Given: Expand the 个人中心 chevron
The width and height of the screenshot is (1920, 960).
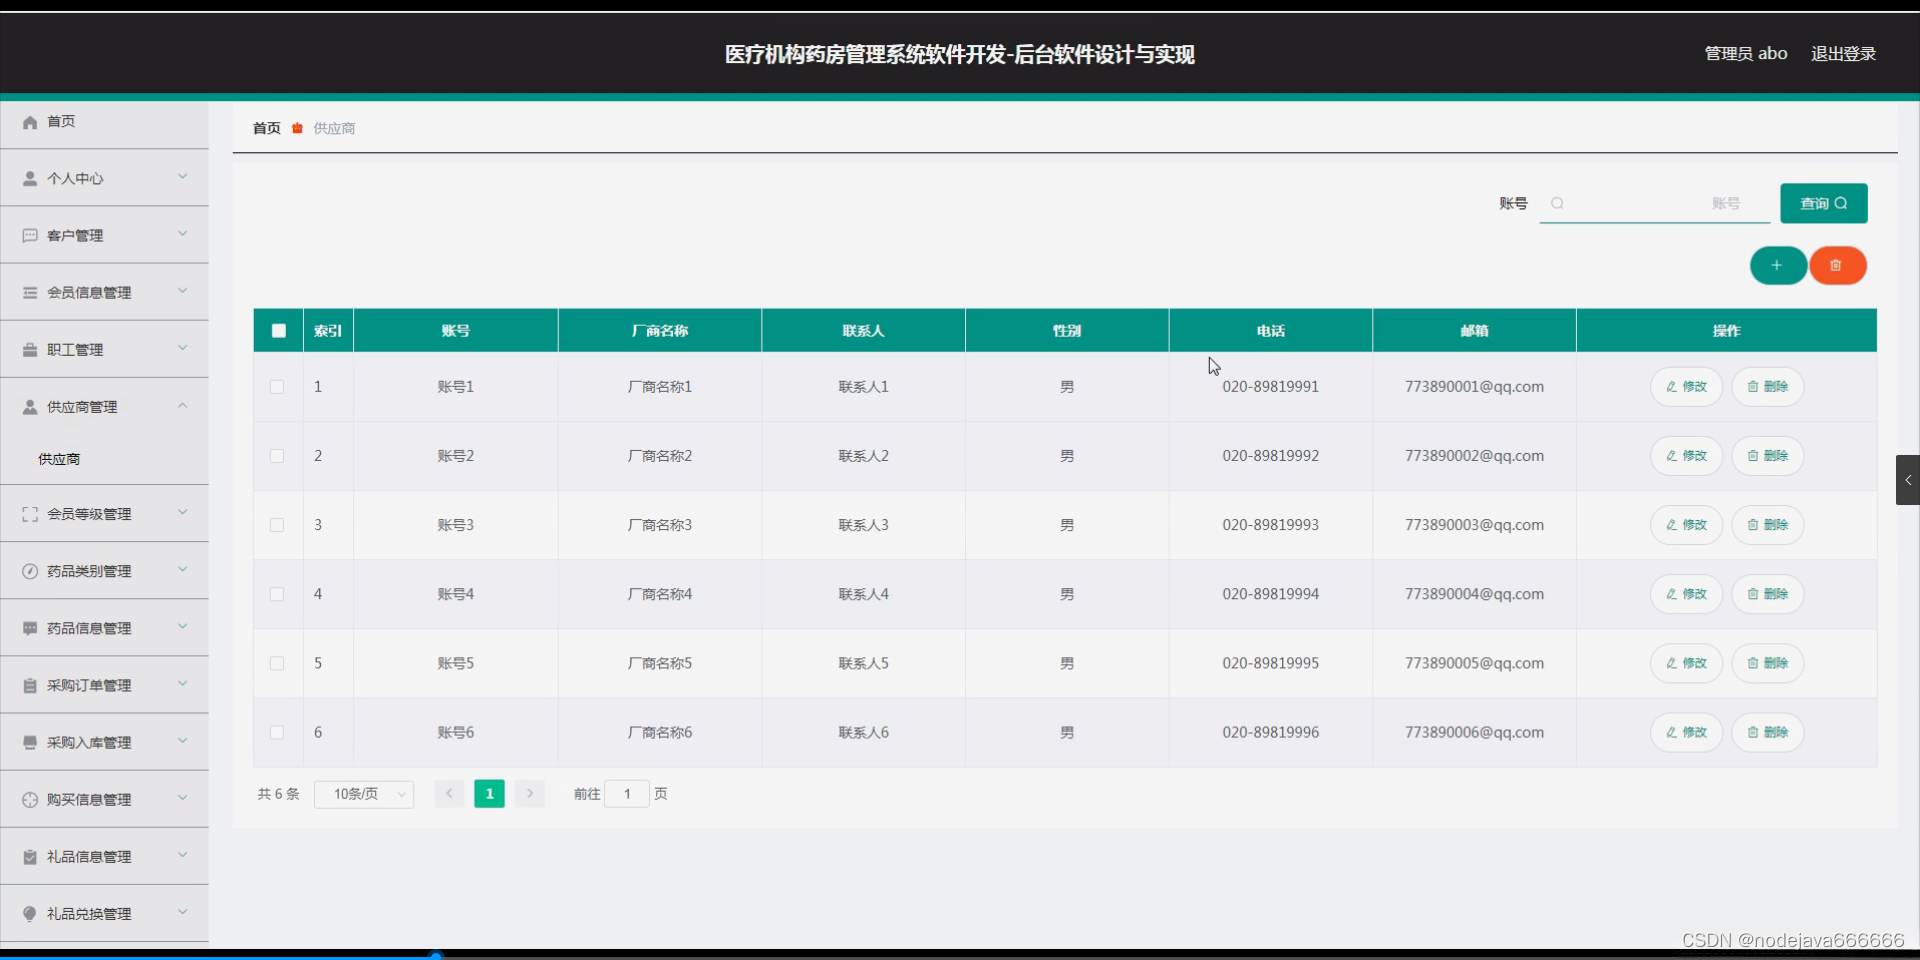Looking at the screenshot, I should coord(183,177).
